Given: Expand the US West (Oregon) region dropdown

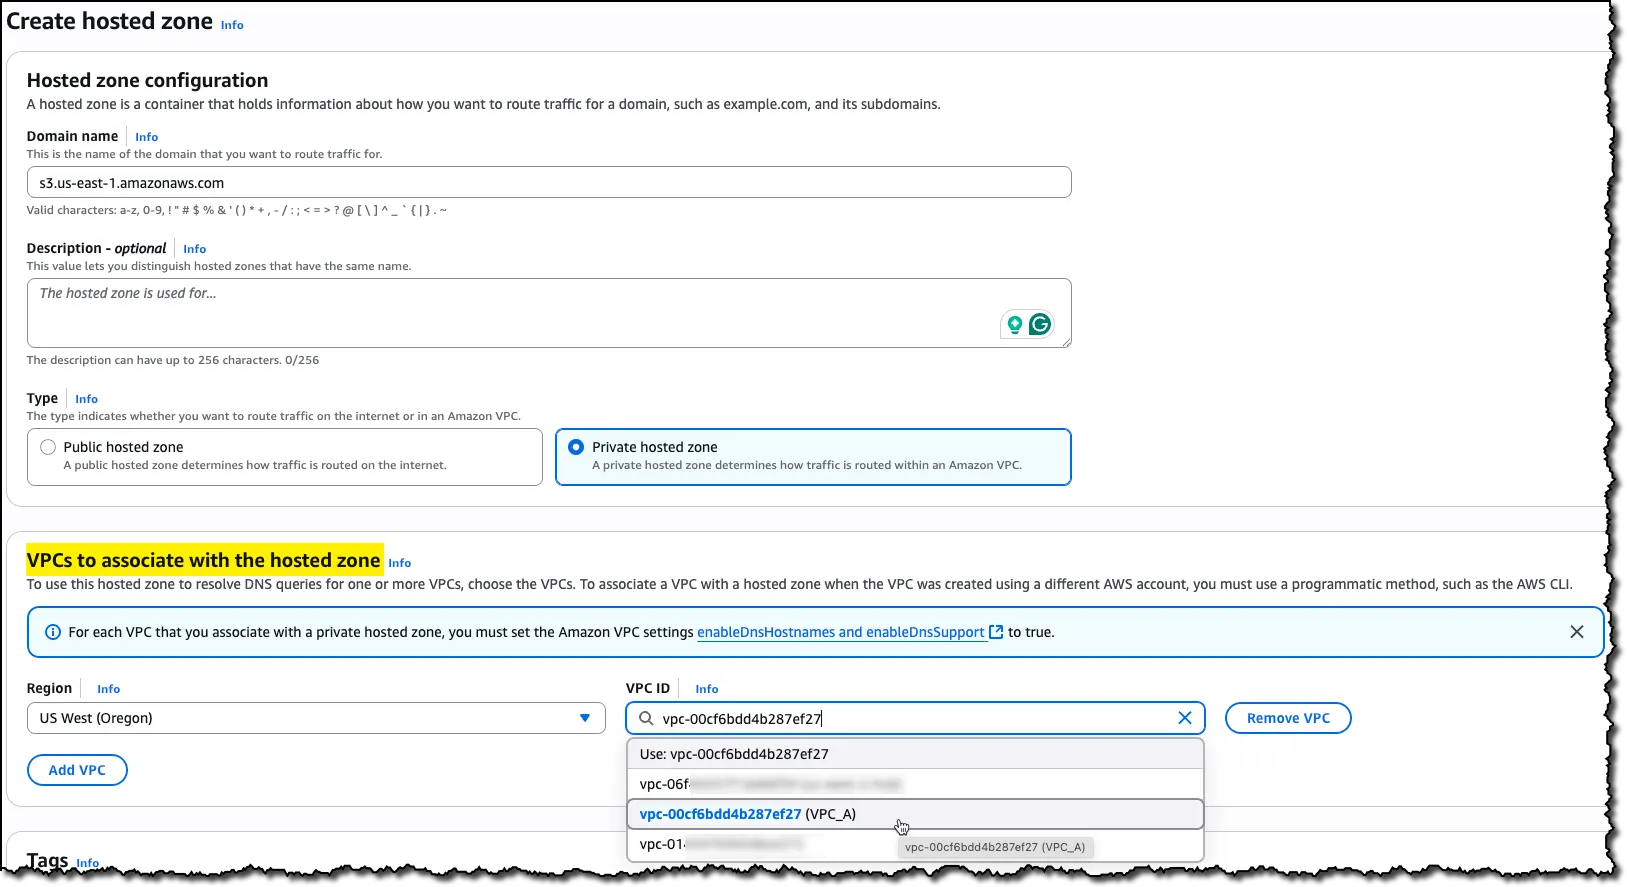Looking at the screenshot, I should 584,718.
